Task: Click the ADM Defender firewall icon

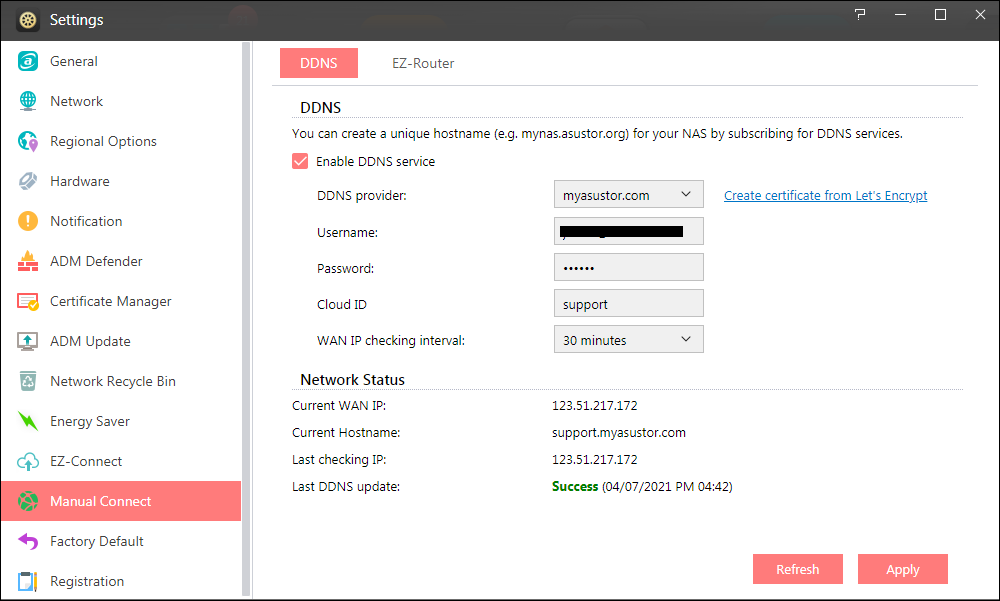Action: point(27,261)
